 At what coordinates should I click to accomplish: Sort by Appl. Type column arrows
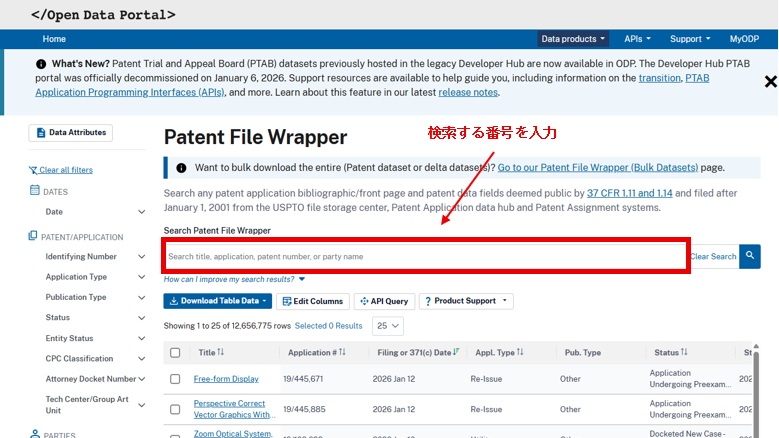(520, 352)
